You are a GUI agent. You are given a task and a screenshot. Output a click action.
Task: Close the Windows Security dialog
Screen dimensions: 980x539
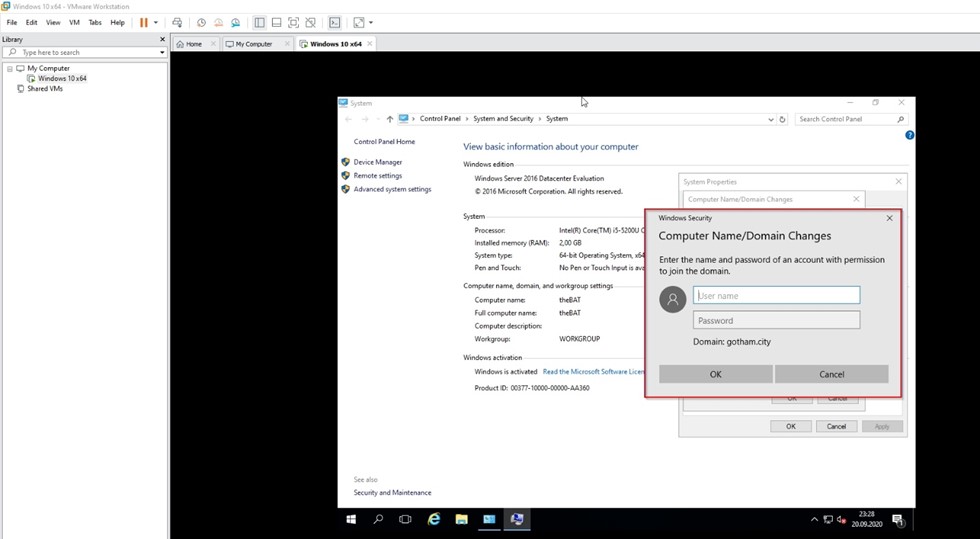(x=889, y=218)
